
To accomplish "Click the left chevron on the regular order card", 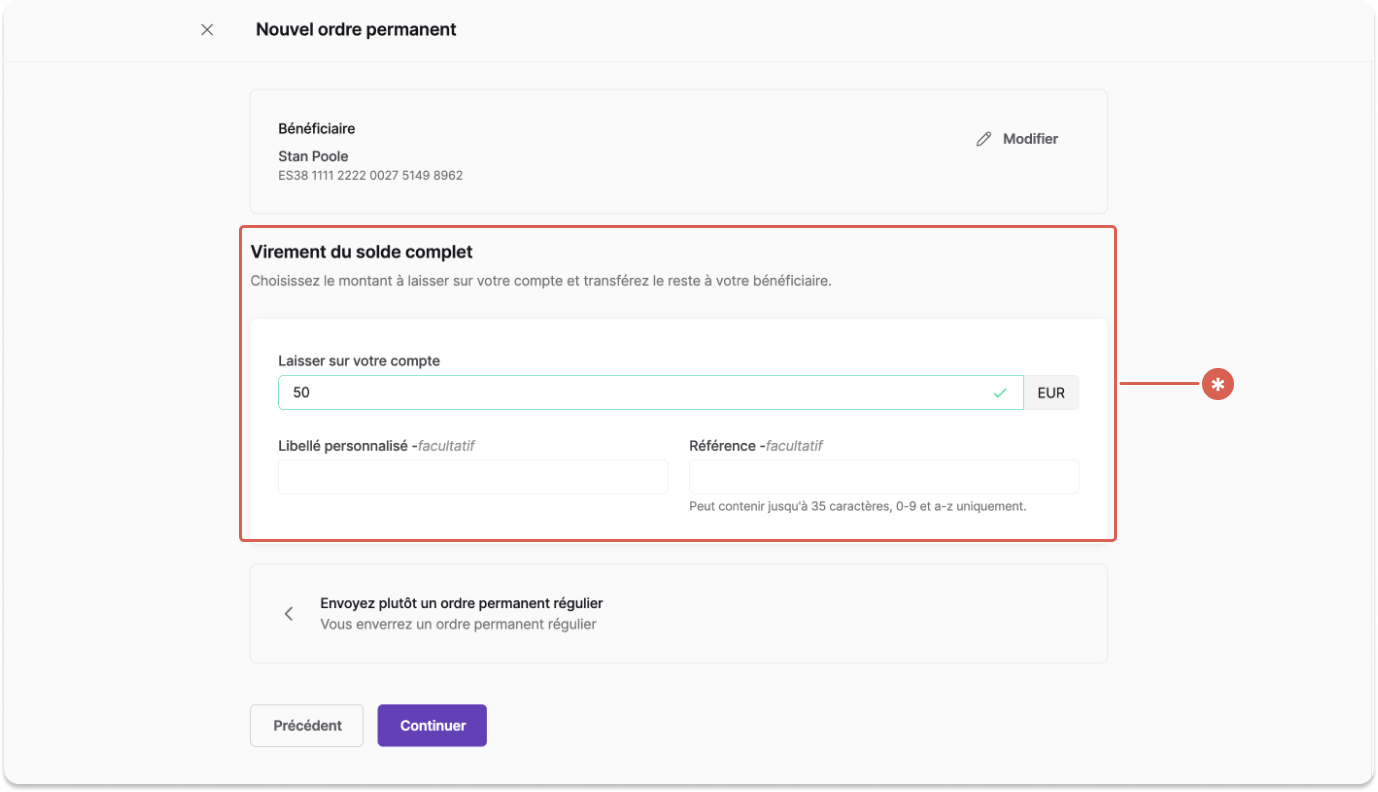I will click(288, 614).
